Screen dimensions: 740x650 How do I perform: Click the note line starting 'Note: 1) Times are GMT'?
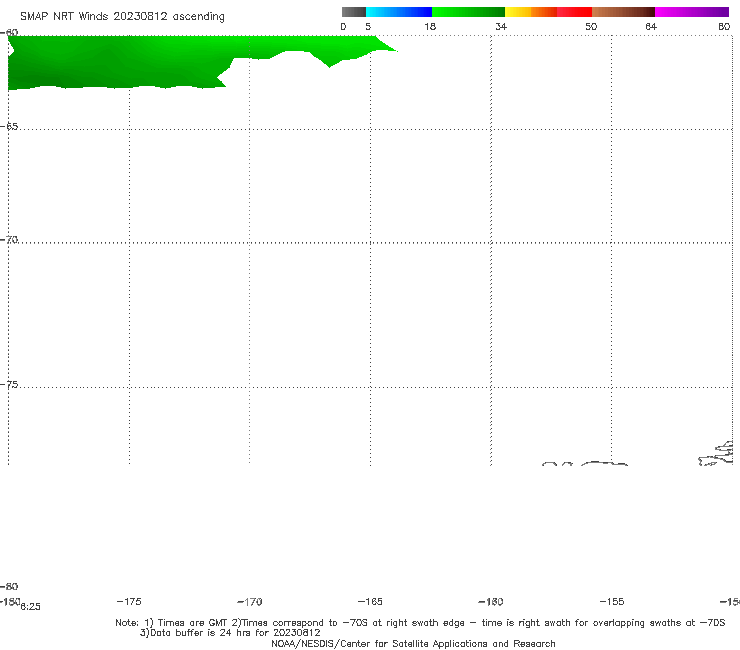[420, 623]
